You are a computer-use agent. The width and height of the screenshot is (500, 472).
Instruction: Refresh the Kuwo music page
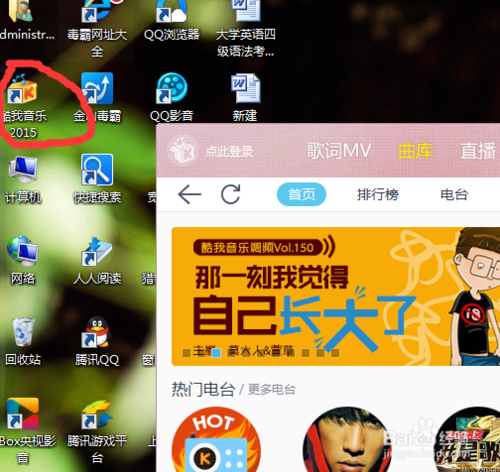231,194
